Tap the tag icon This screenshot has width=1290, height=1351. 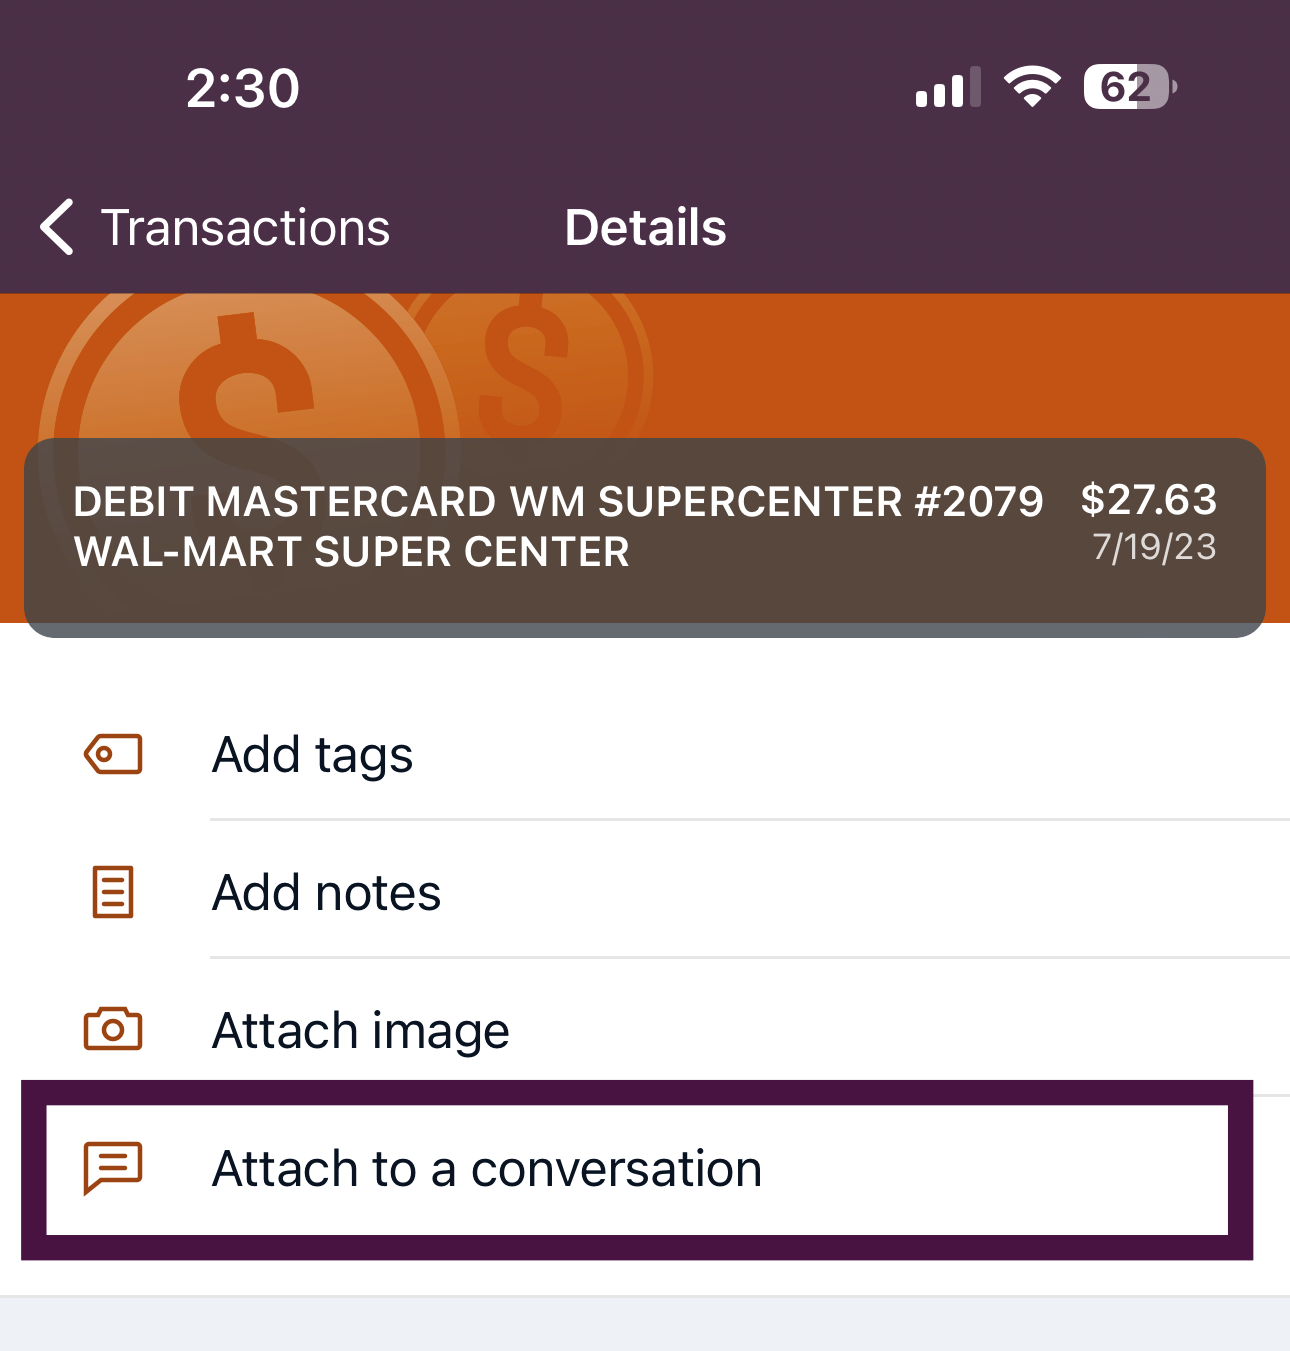click(x=113, y=754)
